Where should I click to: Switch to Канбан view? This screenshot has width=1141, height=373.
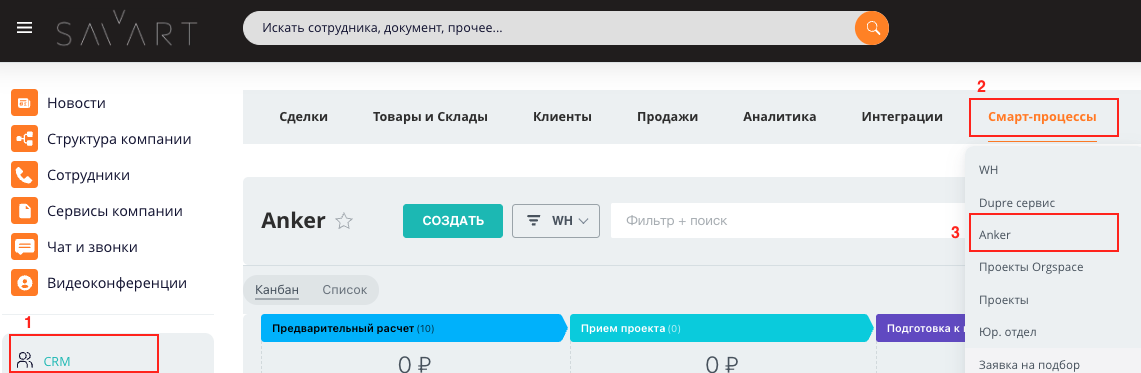(277, 289)
